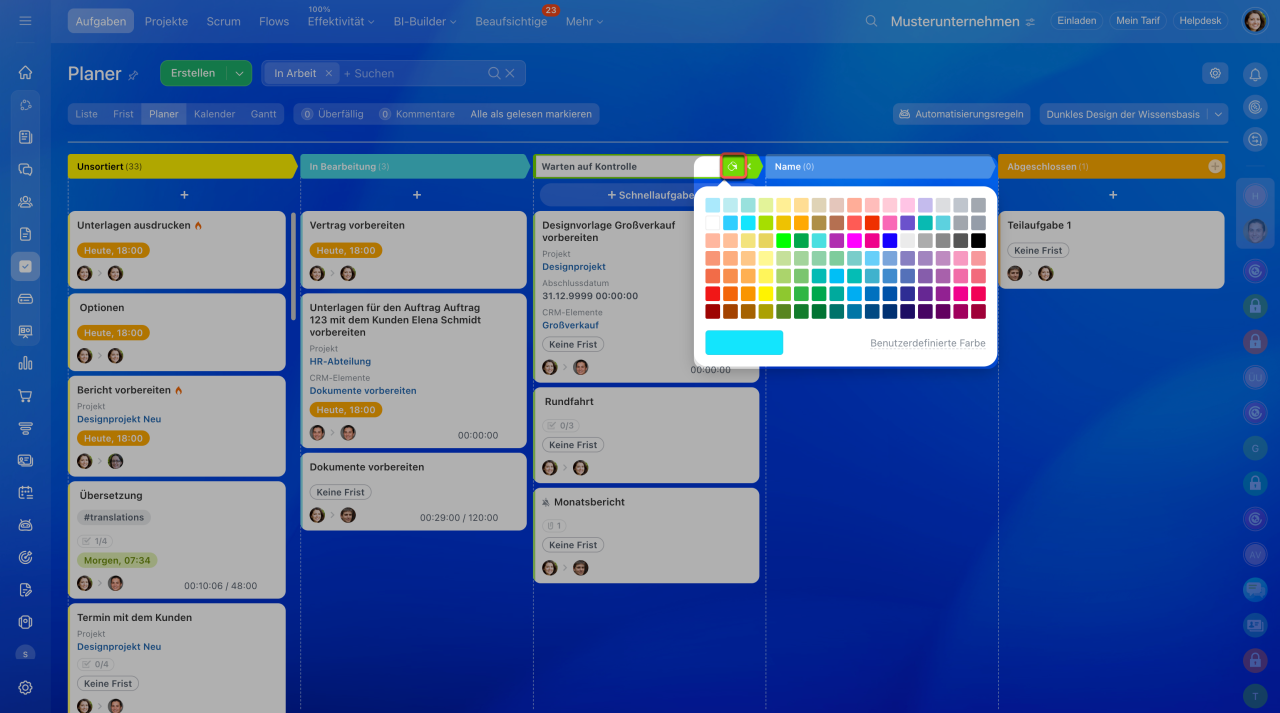Open sidebar settings gear at bottom
The width and height of the screenshot is (1280, 713).
click(25, 687)
